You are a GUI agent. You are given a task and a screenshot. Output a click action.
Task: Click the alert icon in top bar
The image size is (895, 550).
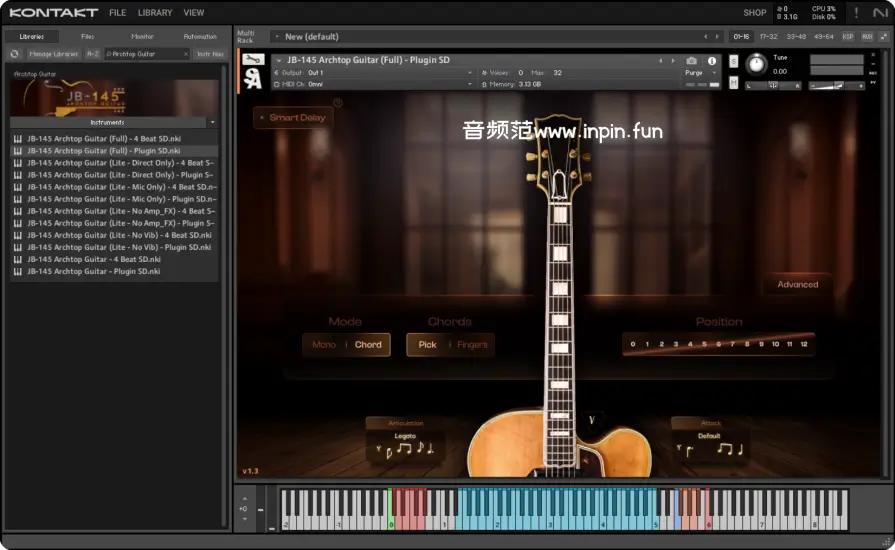(x=856, y=13)
